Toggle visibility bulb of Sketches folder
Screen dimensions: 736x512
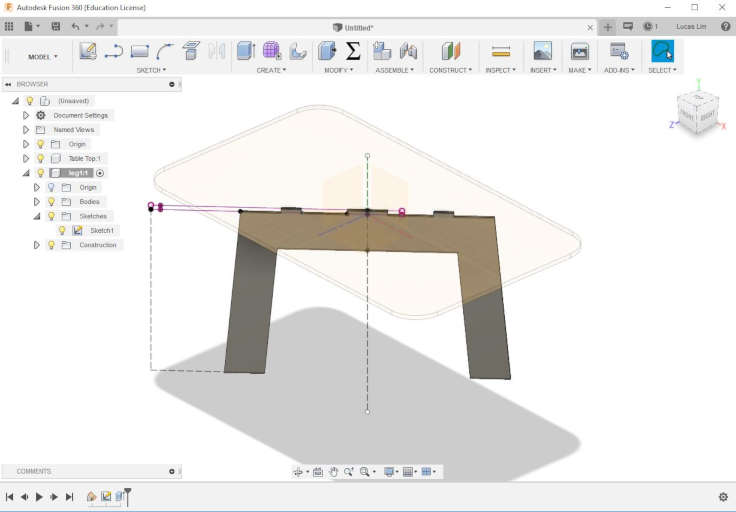point(52,216)
